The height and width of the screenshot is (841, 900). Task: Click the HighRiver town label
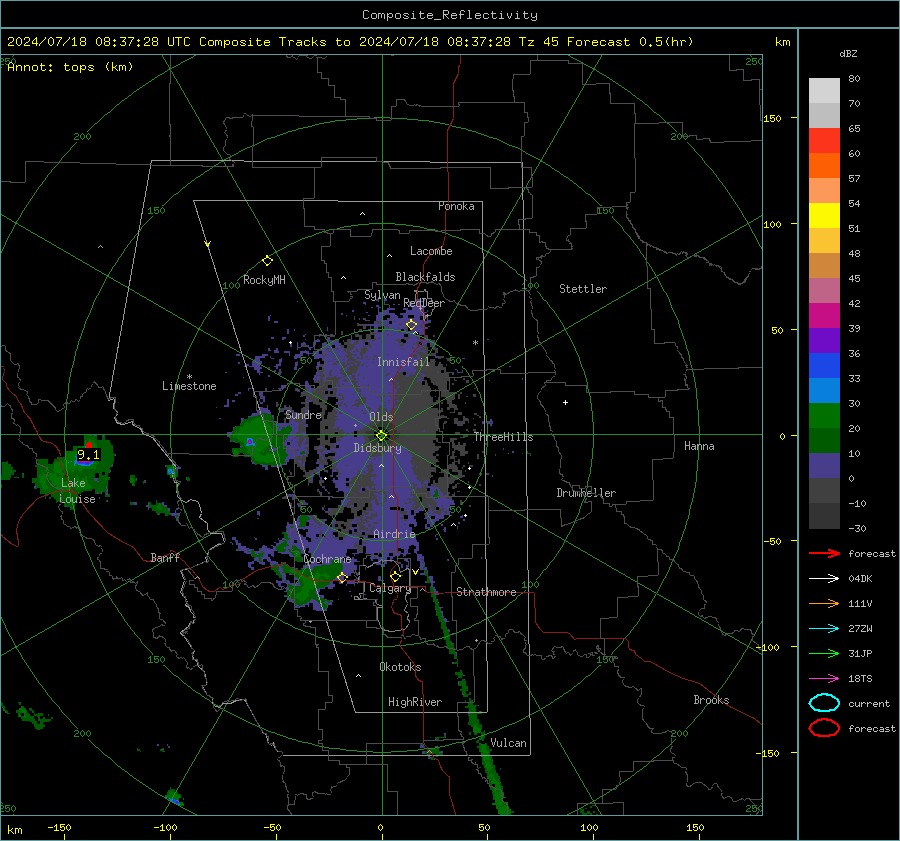point(415,702)
